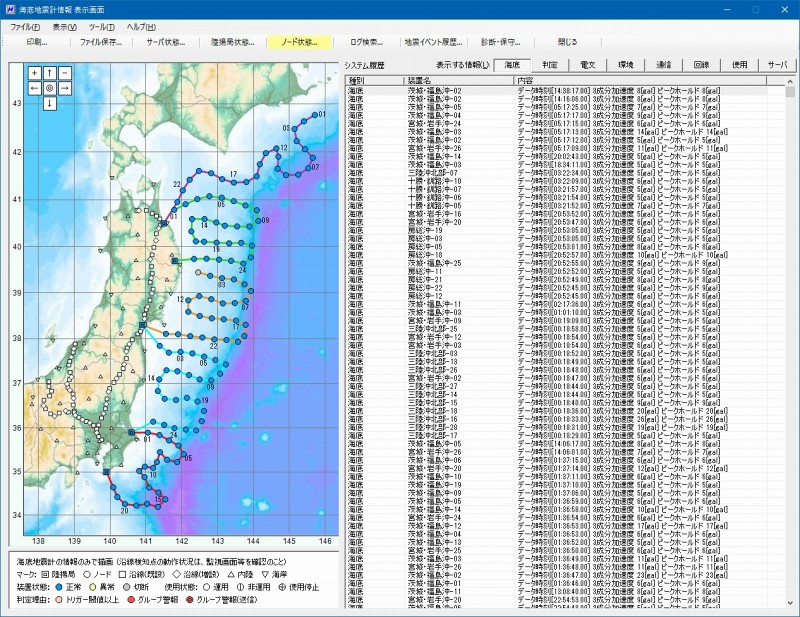Zoom out the map with minus button

65,73
